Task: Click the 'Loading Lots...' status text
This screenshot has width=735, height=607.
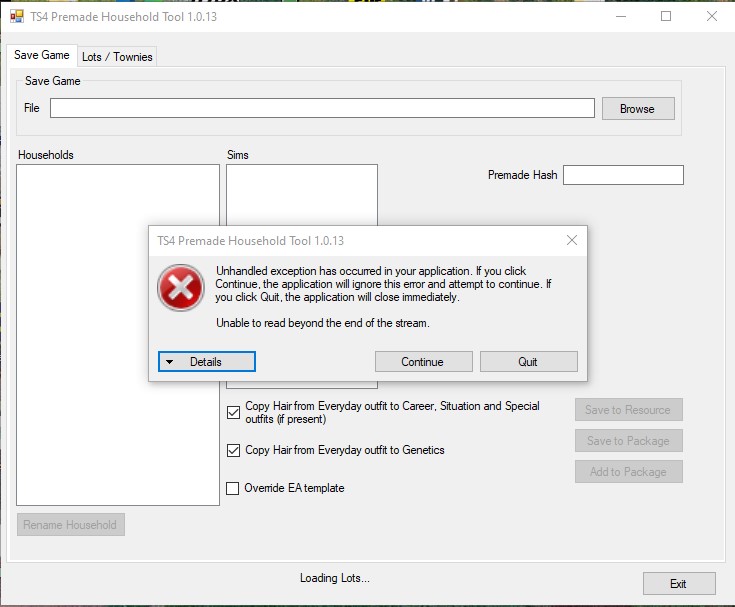Action: pyautogui.click(x=335, y=578)
